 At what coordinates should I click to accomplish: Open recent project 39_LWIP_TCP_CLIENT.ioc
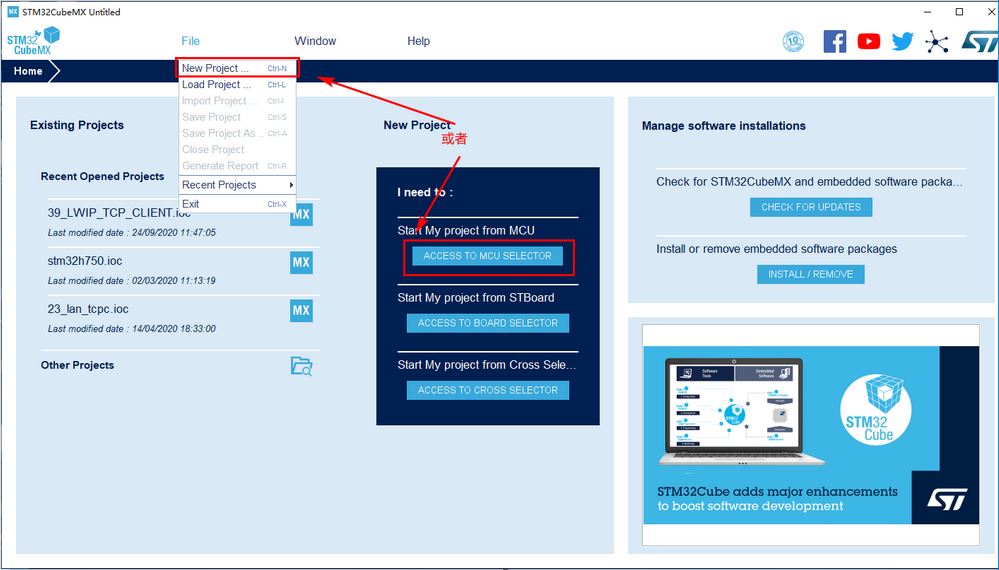119,213
